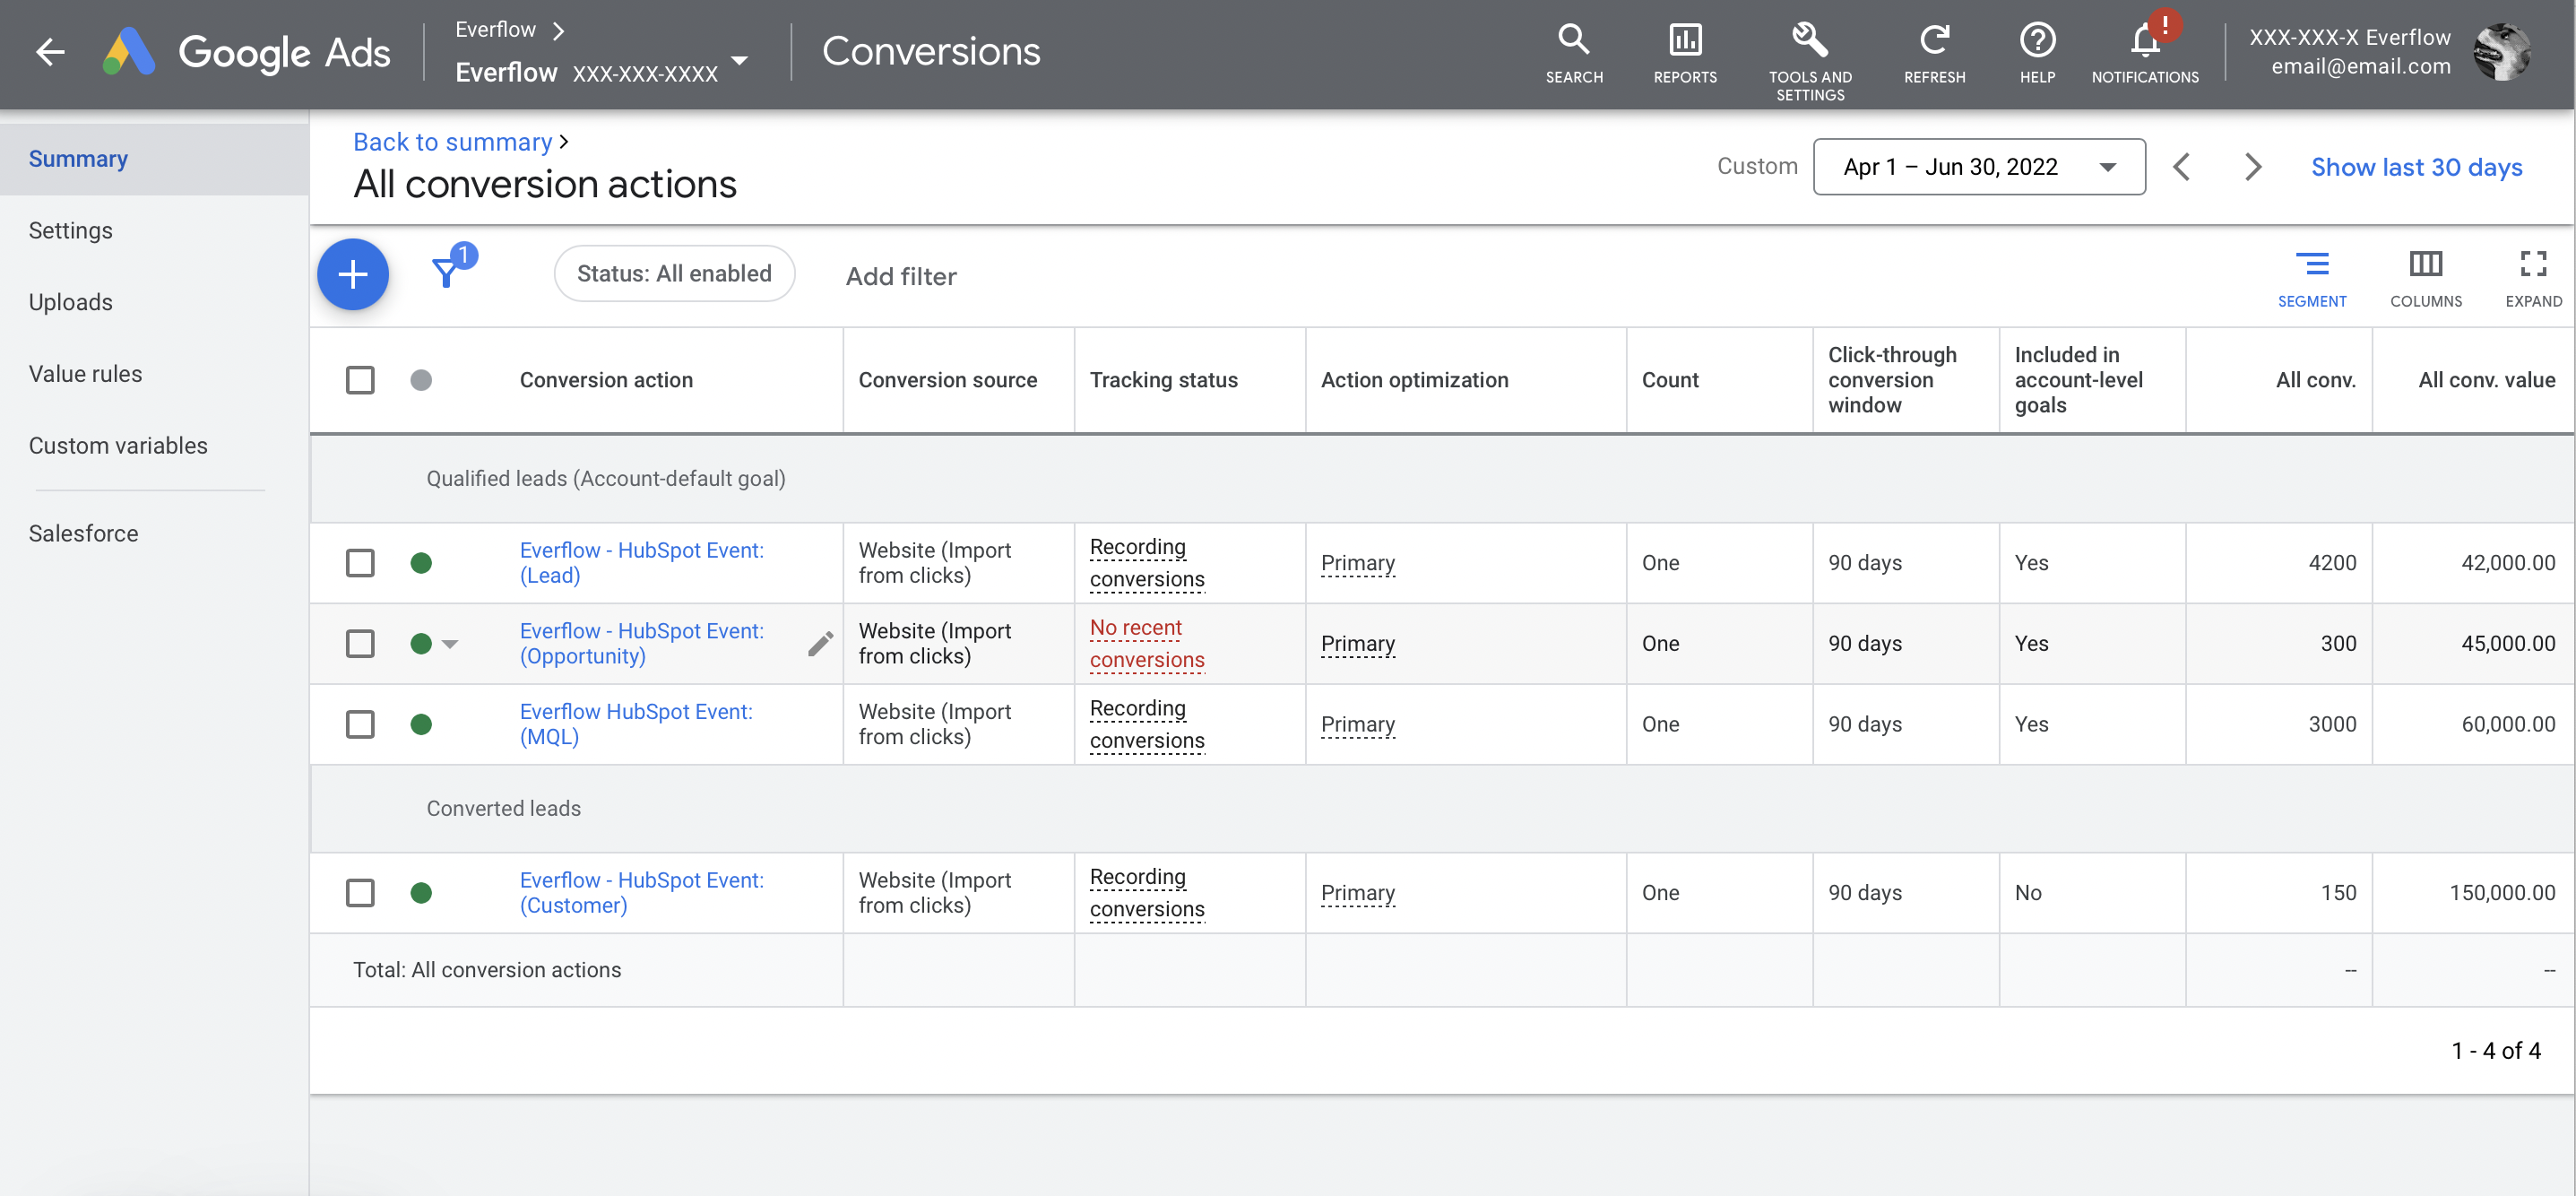Click the Status: All enabled filter chip
This screenshot has height=1196, width=2576.
(674, 273)
